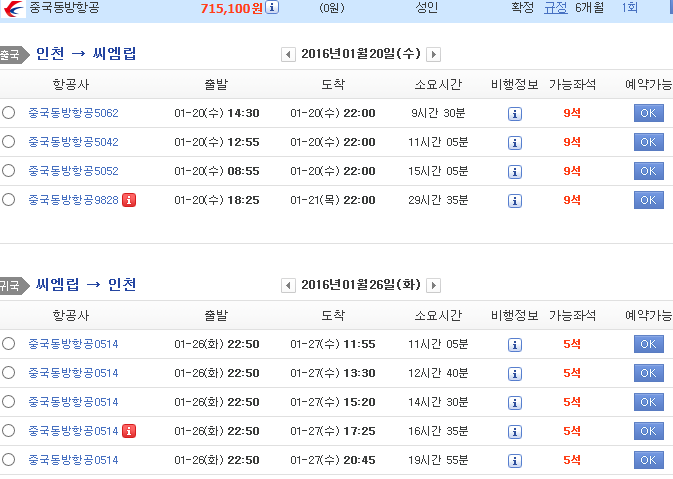Select flight 중국동방항공5042 radio button
Viewport: 673px width, 479px height.
[8, 142]
